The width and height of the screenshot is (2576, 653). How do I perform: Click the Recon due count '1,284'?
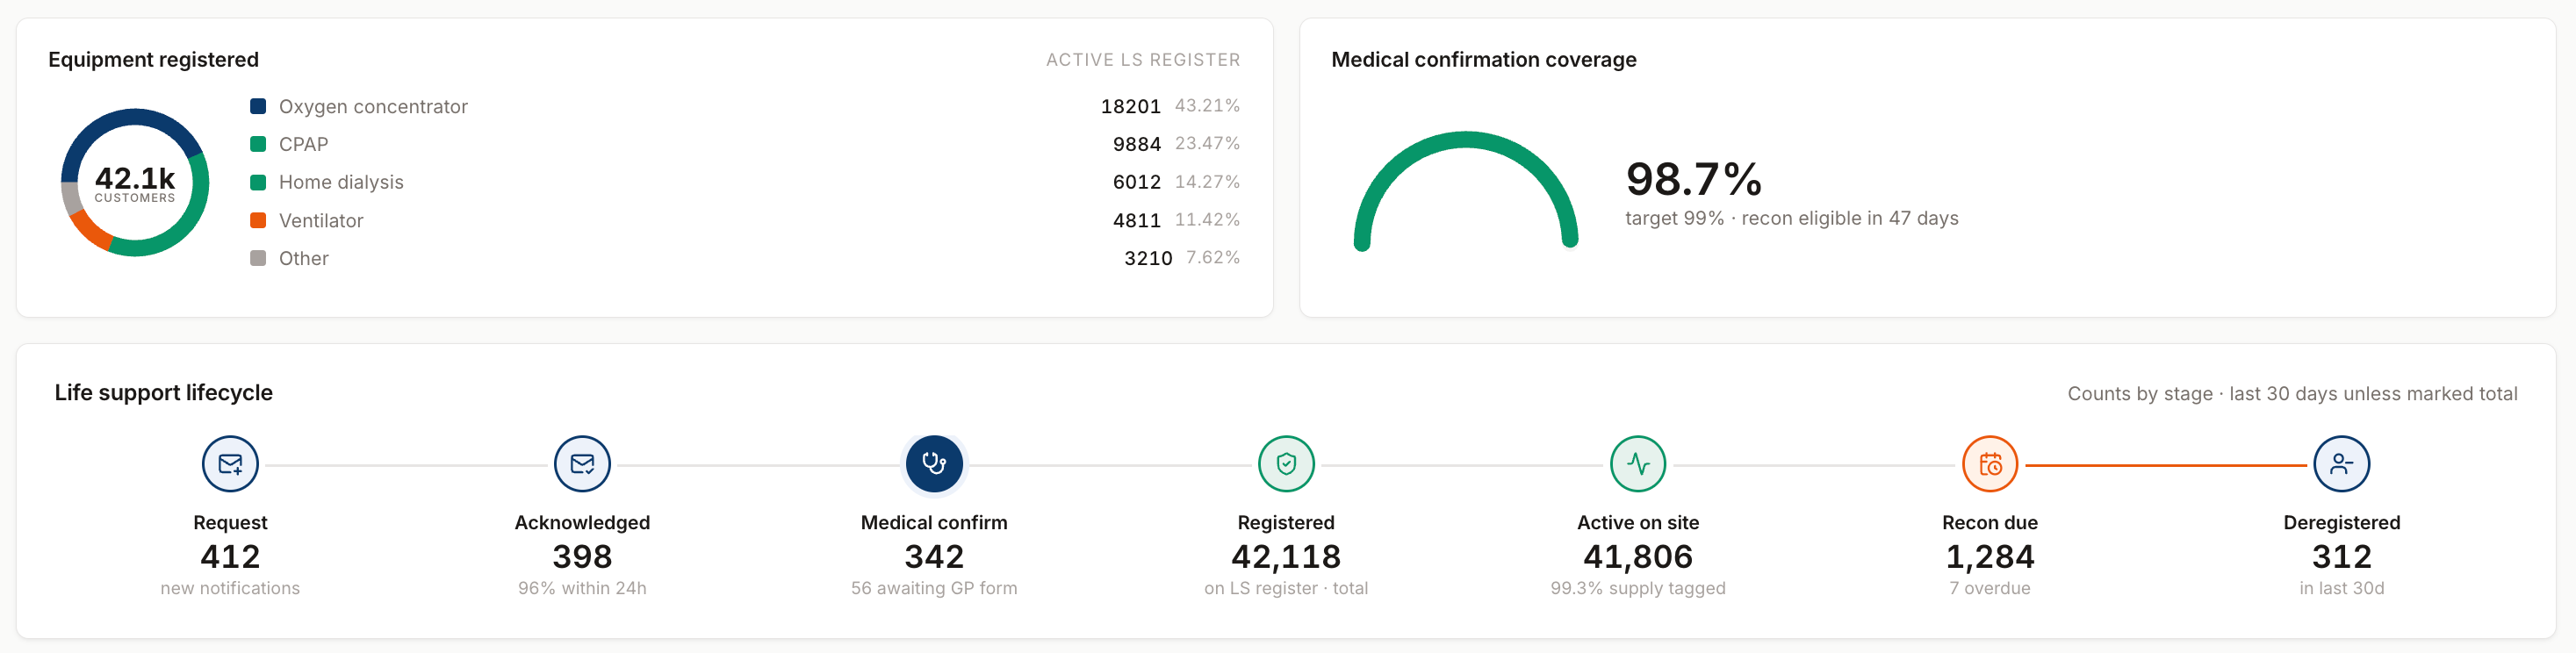(x=1990, y=557)
